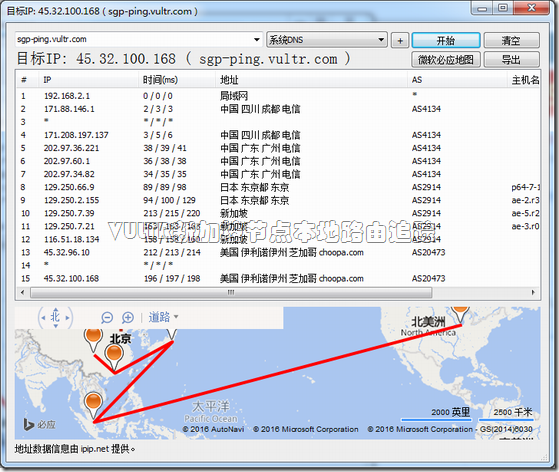The width and height of the screenshot is (559, 472).
Task: Minimize the traceroute window
Action: point(482,8)
